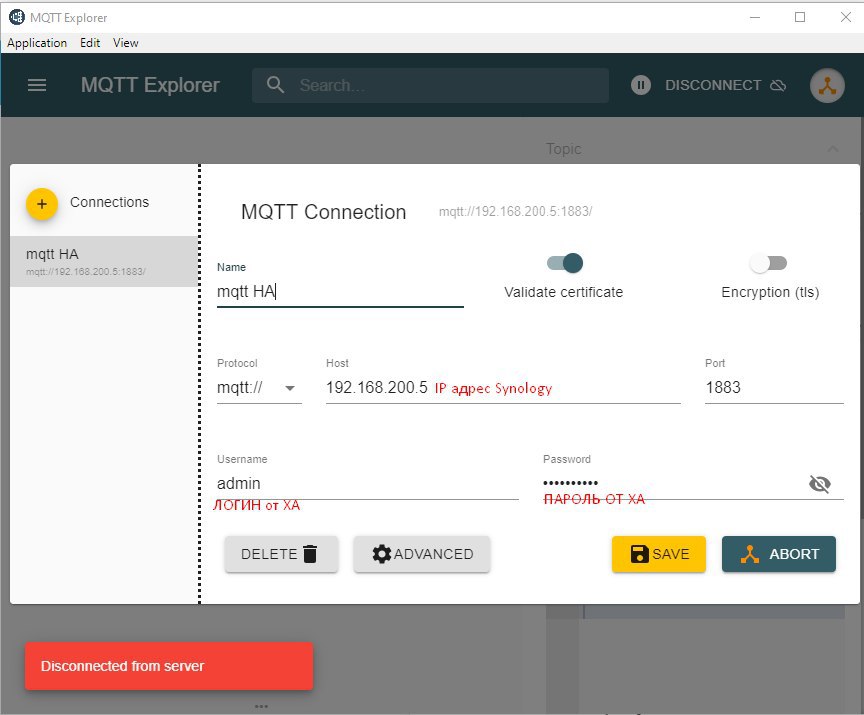Open the Protocol mqtt:// dropdown

259,388
